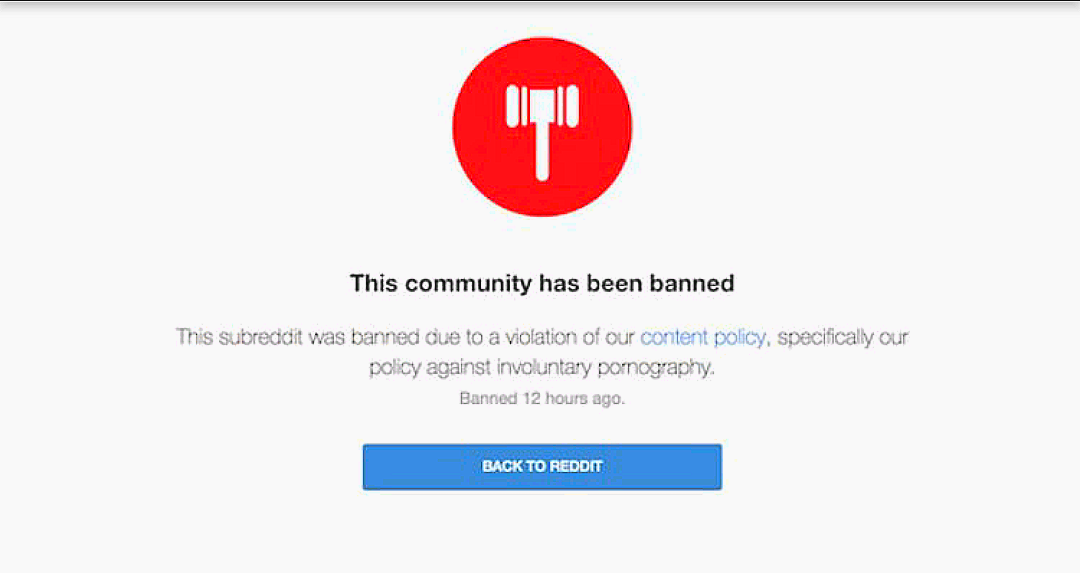The height and width of the screenshot is (573, 1080).
Task: Click the dark strip at page top
Action: tap(540, 3)
